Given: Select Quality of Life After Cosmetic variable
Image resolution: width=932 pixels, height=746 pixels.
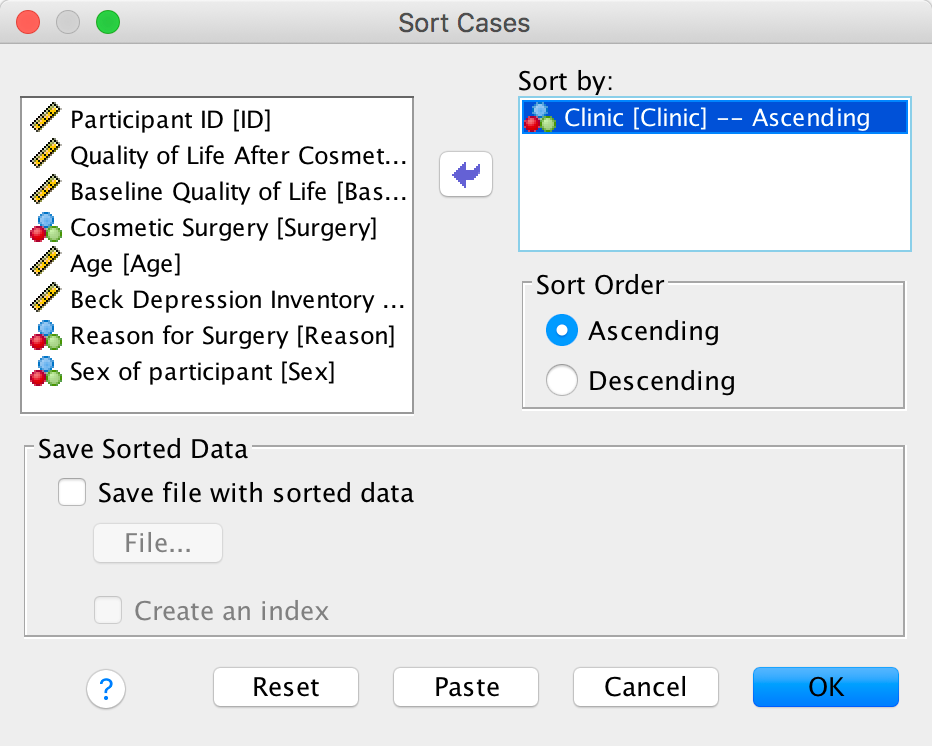Looking at the screenshot, I should coord(238,156).
